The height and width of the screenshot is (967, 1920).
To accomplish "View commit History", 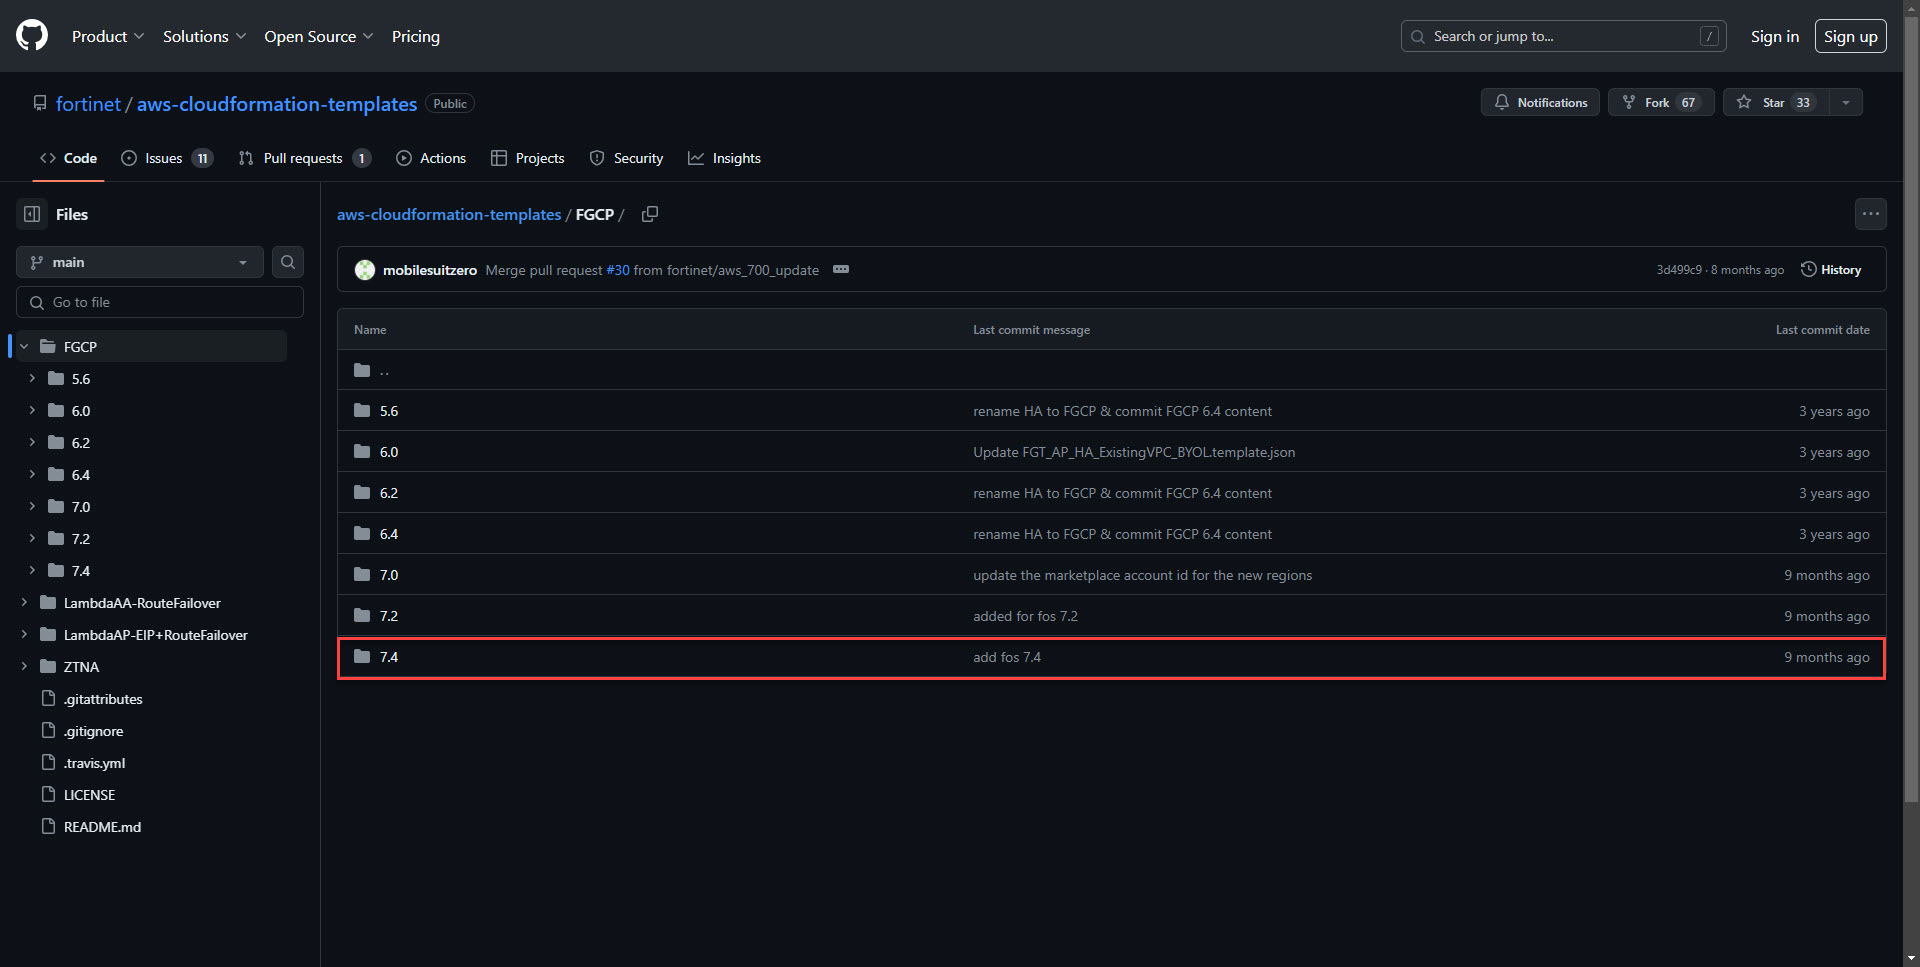I will coord(1831,270).
